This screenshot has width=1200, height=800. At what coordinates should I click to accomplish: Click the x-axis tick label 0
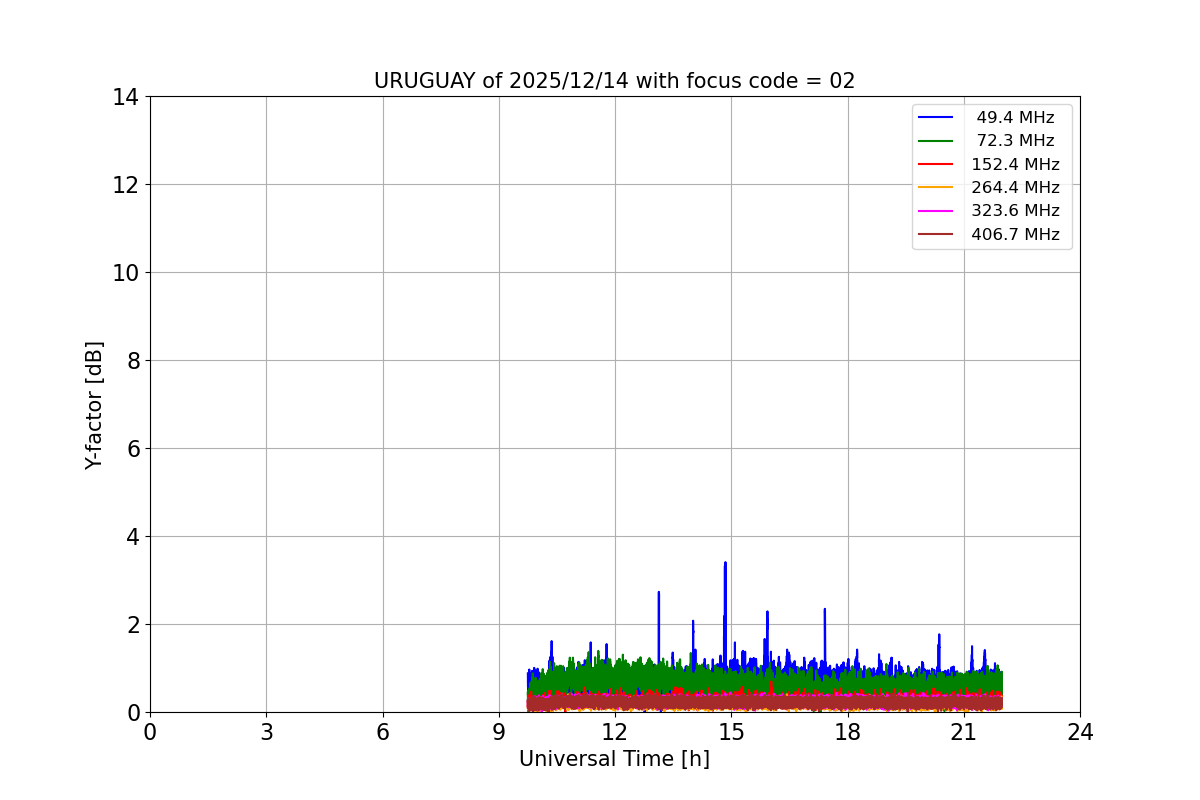150,732
